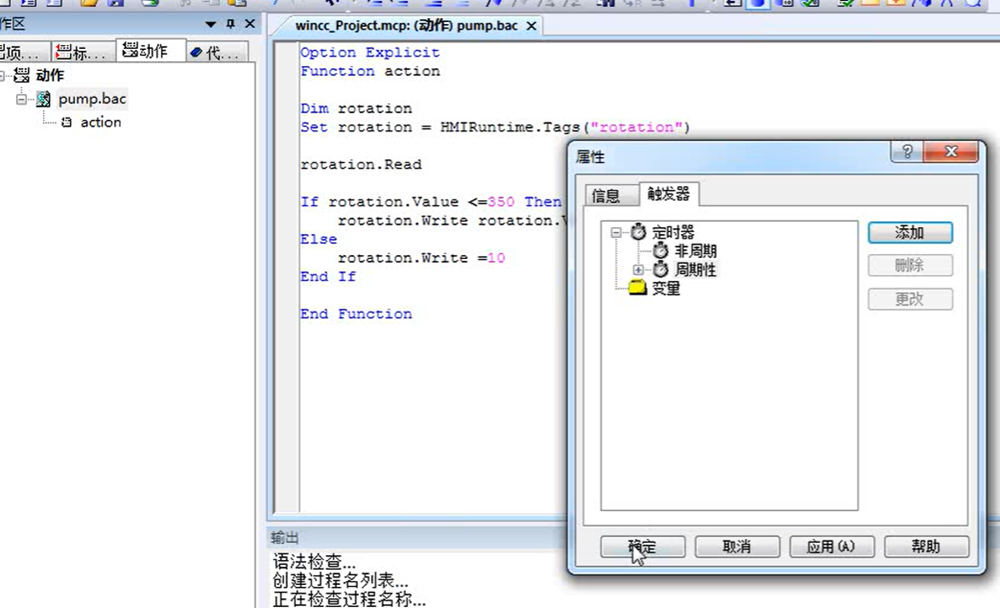1000x608 pixels.
Task: Collapse the 定时器 tree node
Action: point(616,233)
